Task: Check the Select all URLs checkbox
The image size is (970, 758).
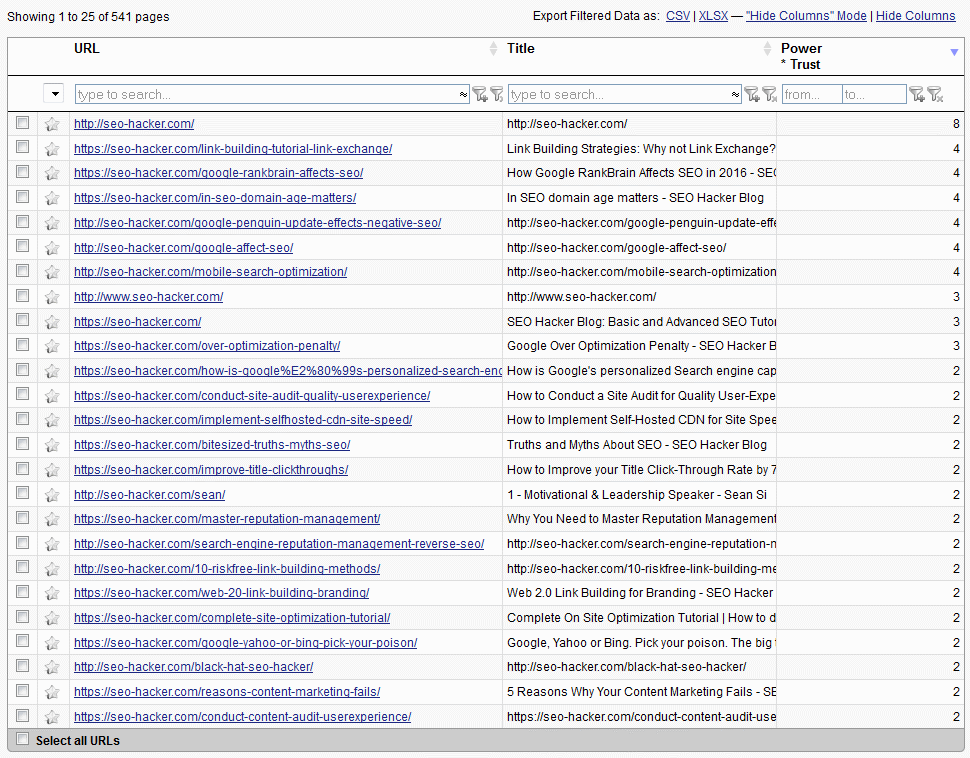Action: 23,740
